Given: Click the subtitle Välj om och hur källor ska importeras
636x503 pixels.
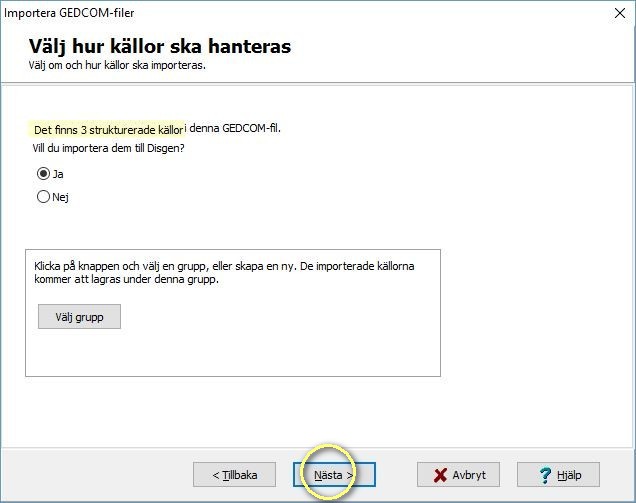Looking at the screenshot, I should pyautogui.click(x=117, y=65).
